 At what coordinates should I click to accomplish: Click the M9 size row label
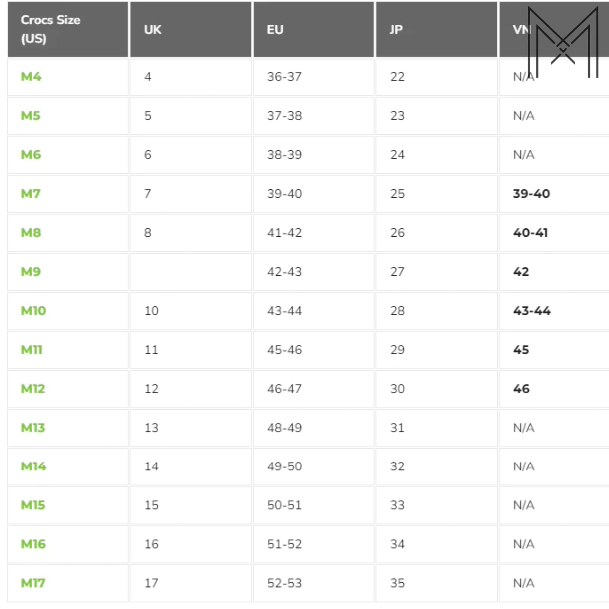(x=31, y=271)
